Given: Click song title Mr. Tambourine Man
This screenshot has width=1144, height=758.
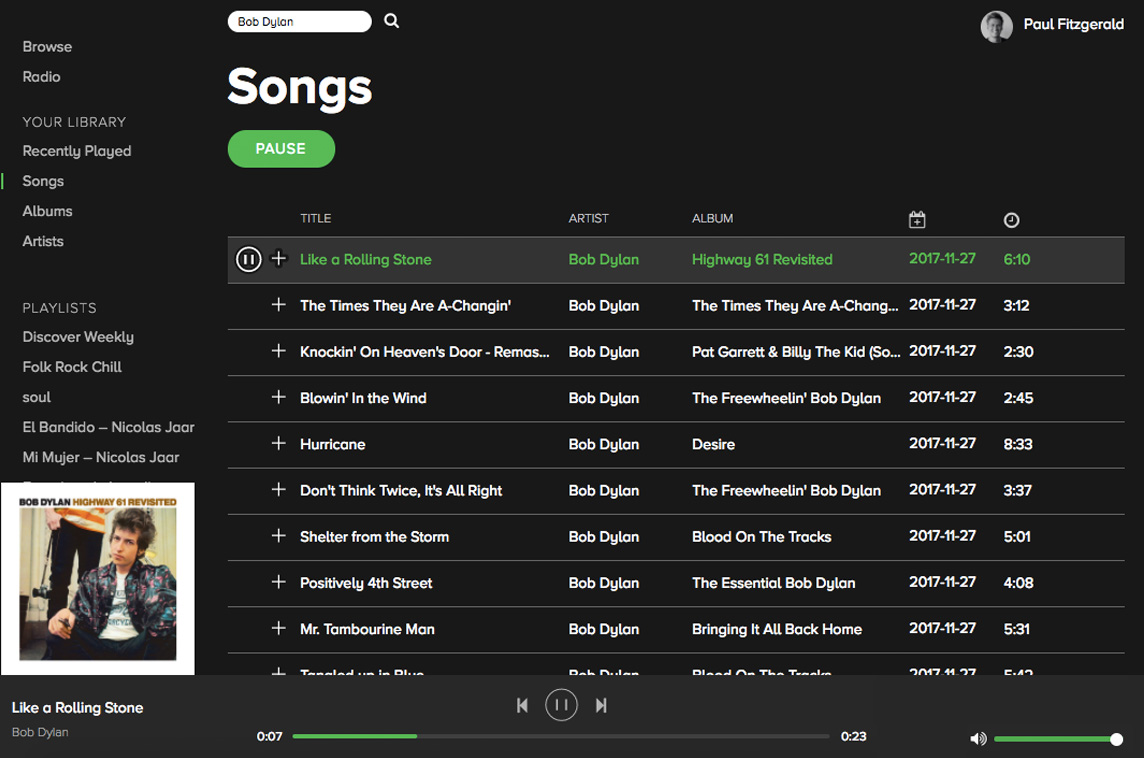Looking at the screenshot, I should [x=367, y=629].
